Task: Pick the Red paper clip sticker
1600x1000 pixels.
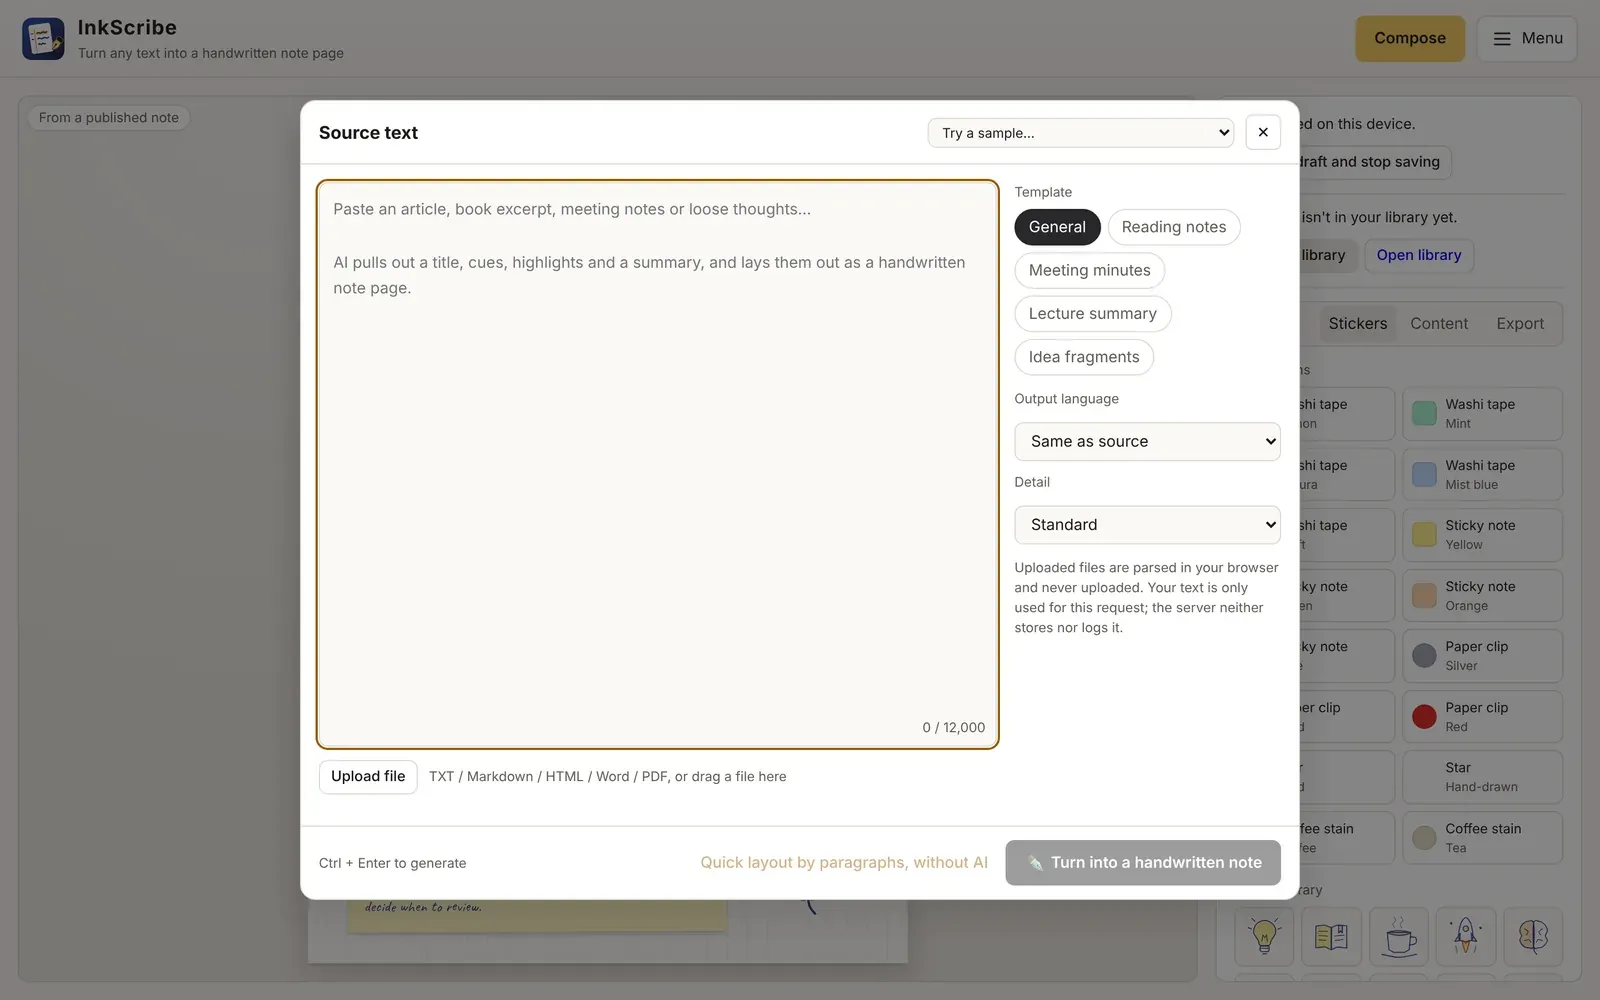Action: (1483, 717)
